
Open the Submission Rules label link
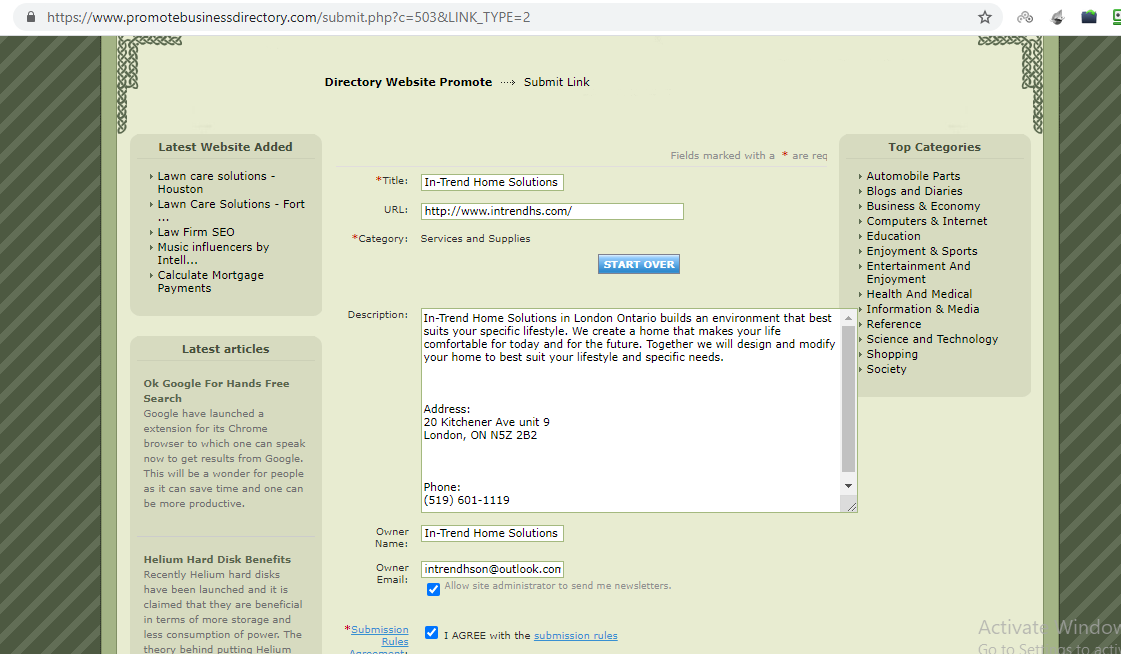[380, 635]
